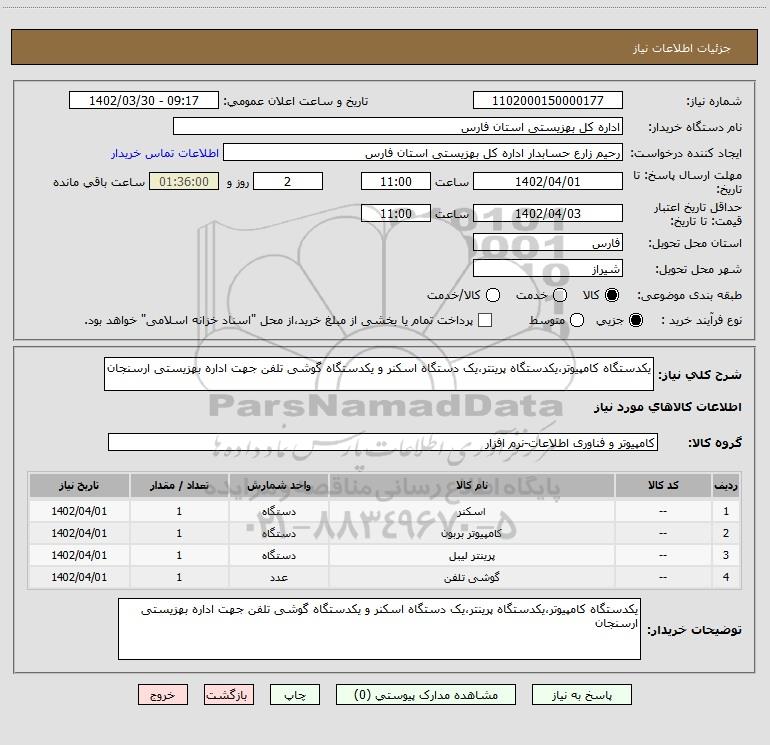Click the پاسخ به نیاز button
Image resolution: width=770 pixels, height=745 pixels.
click(x=582, y=695)
